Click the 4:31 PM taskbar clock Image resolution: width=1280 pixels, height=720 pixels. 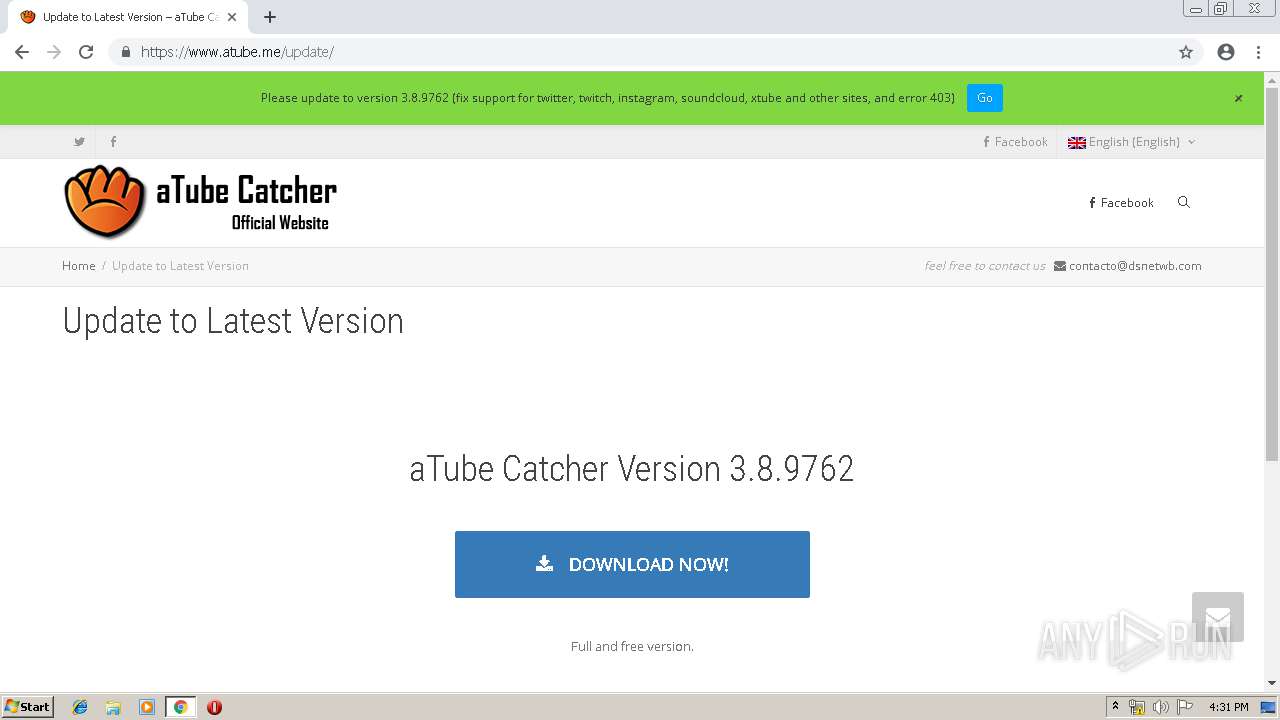click(1229, 707)
